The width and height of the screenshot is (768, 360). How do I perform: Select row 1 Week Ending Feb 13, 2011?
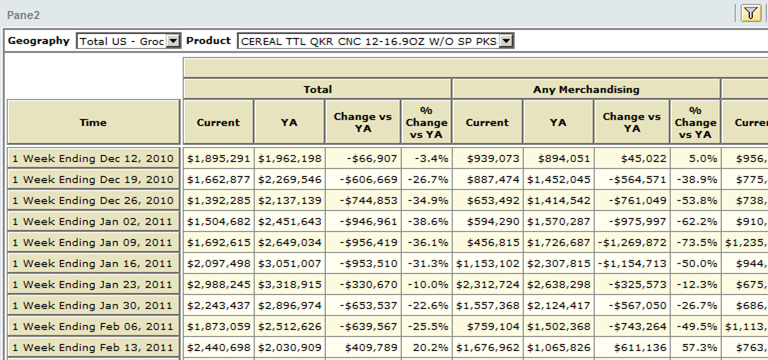93,347
